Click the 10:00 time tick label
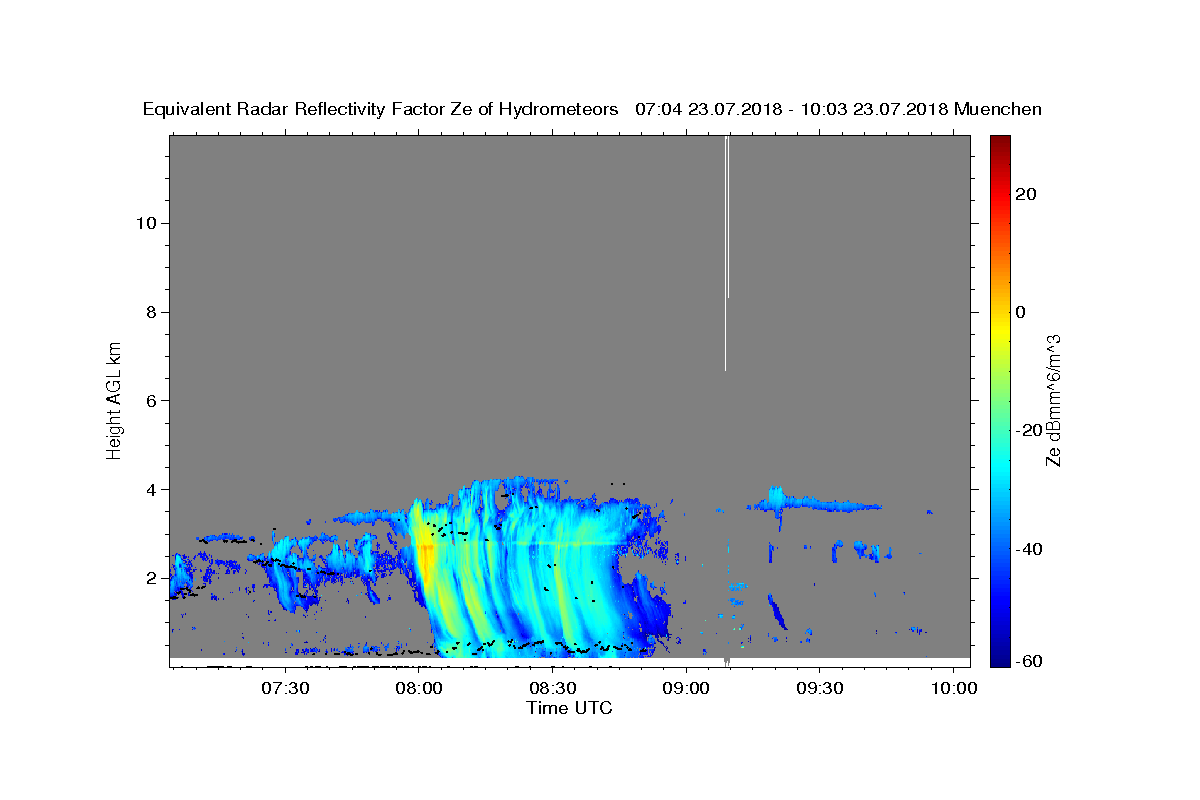This screenshot has height=800, width=1200. 953,688
